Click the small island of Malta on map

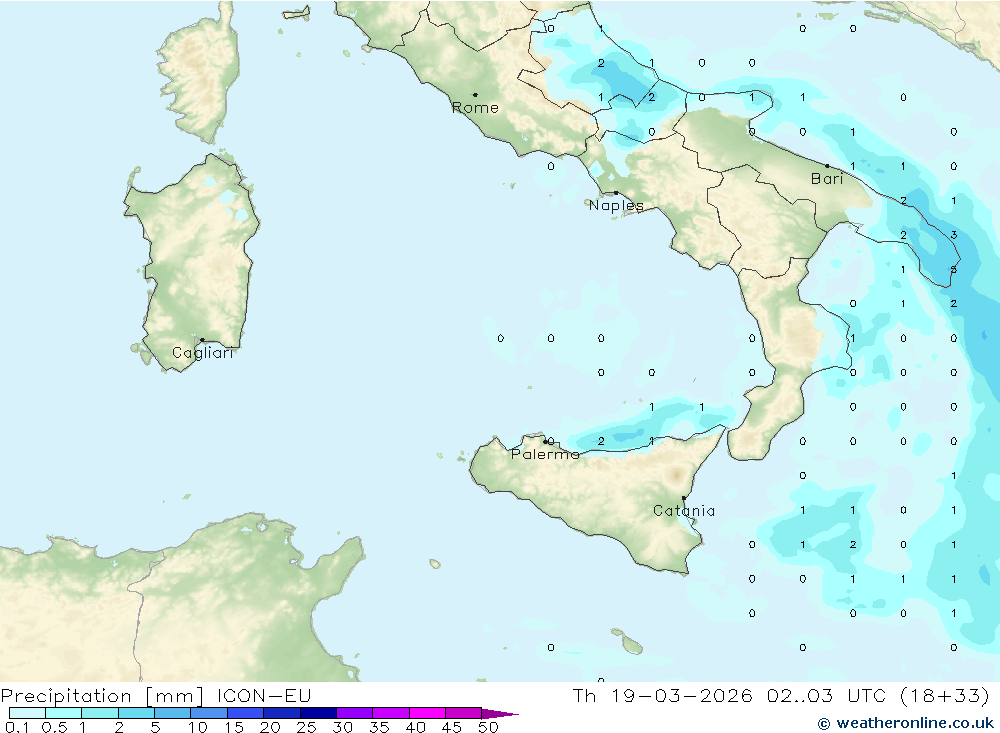[632, 646]
